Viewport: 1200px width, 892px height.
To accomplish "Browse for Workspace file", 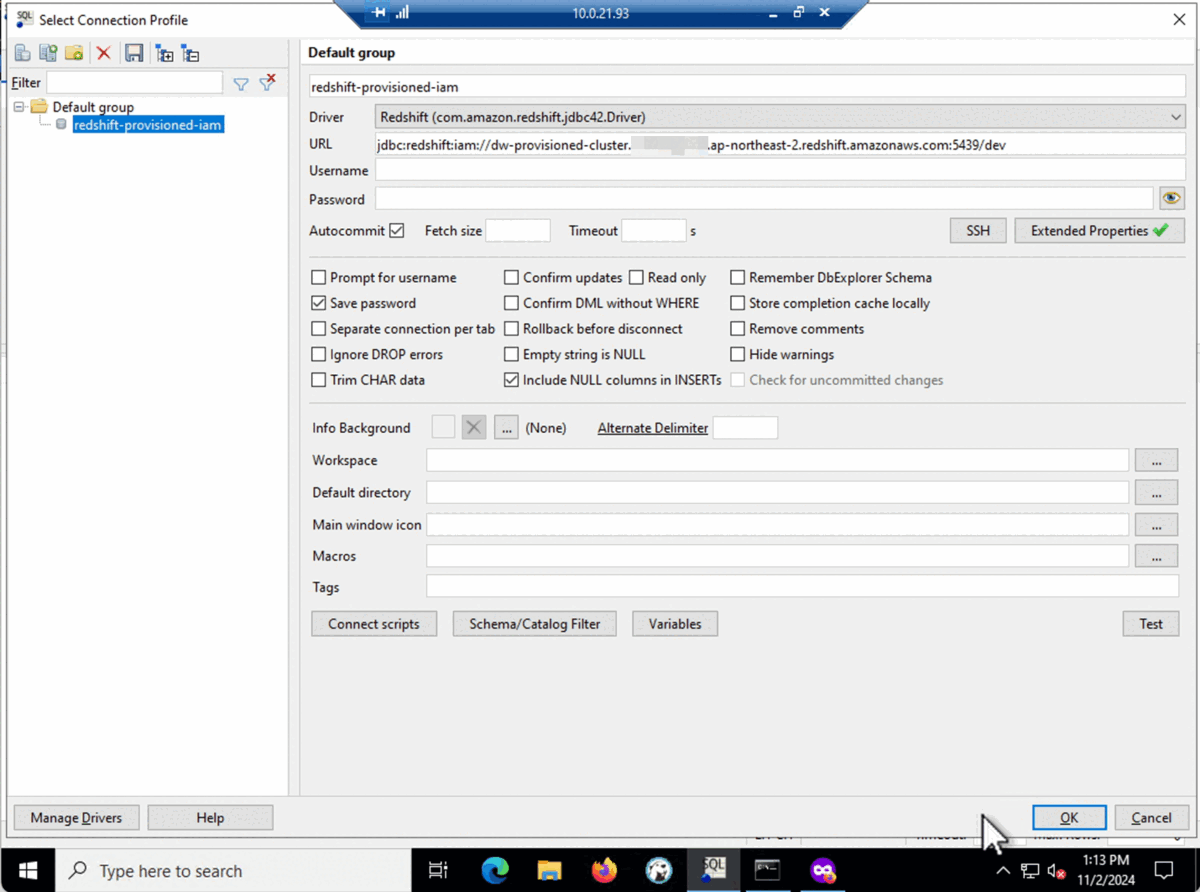I will (1157, 461).
